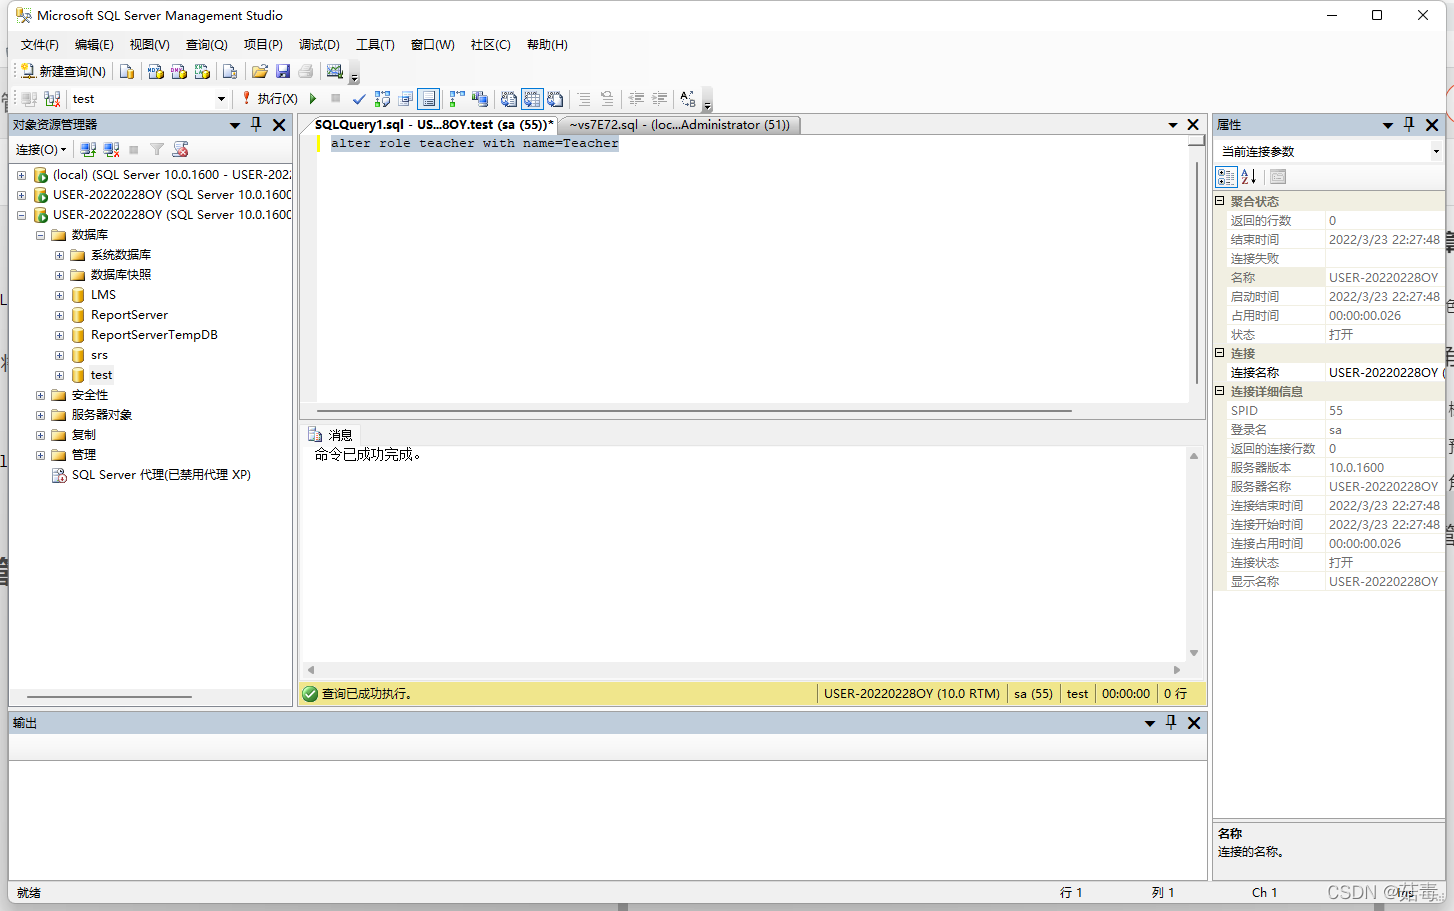Collapse the 连接详细信息 section in Properties
Image resolution: width=1454 pixels, height=911 pixels.
1220,391
